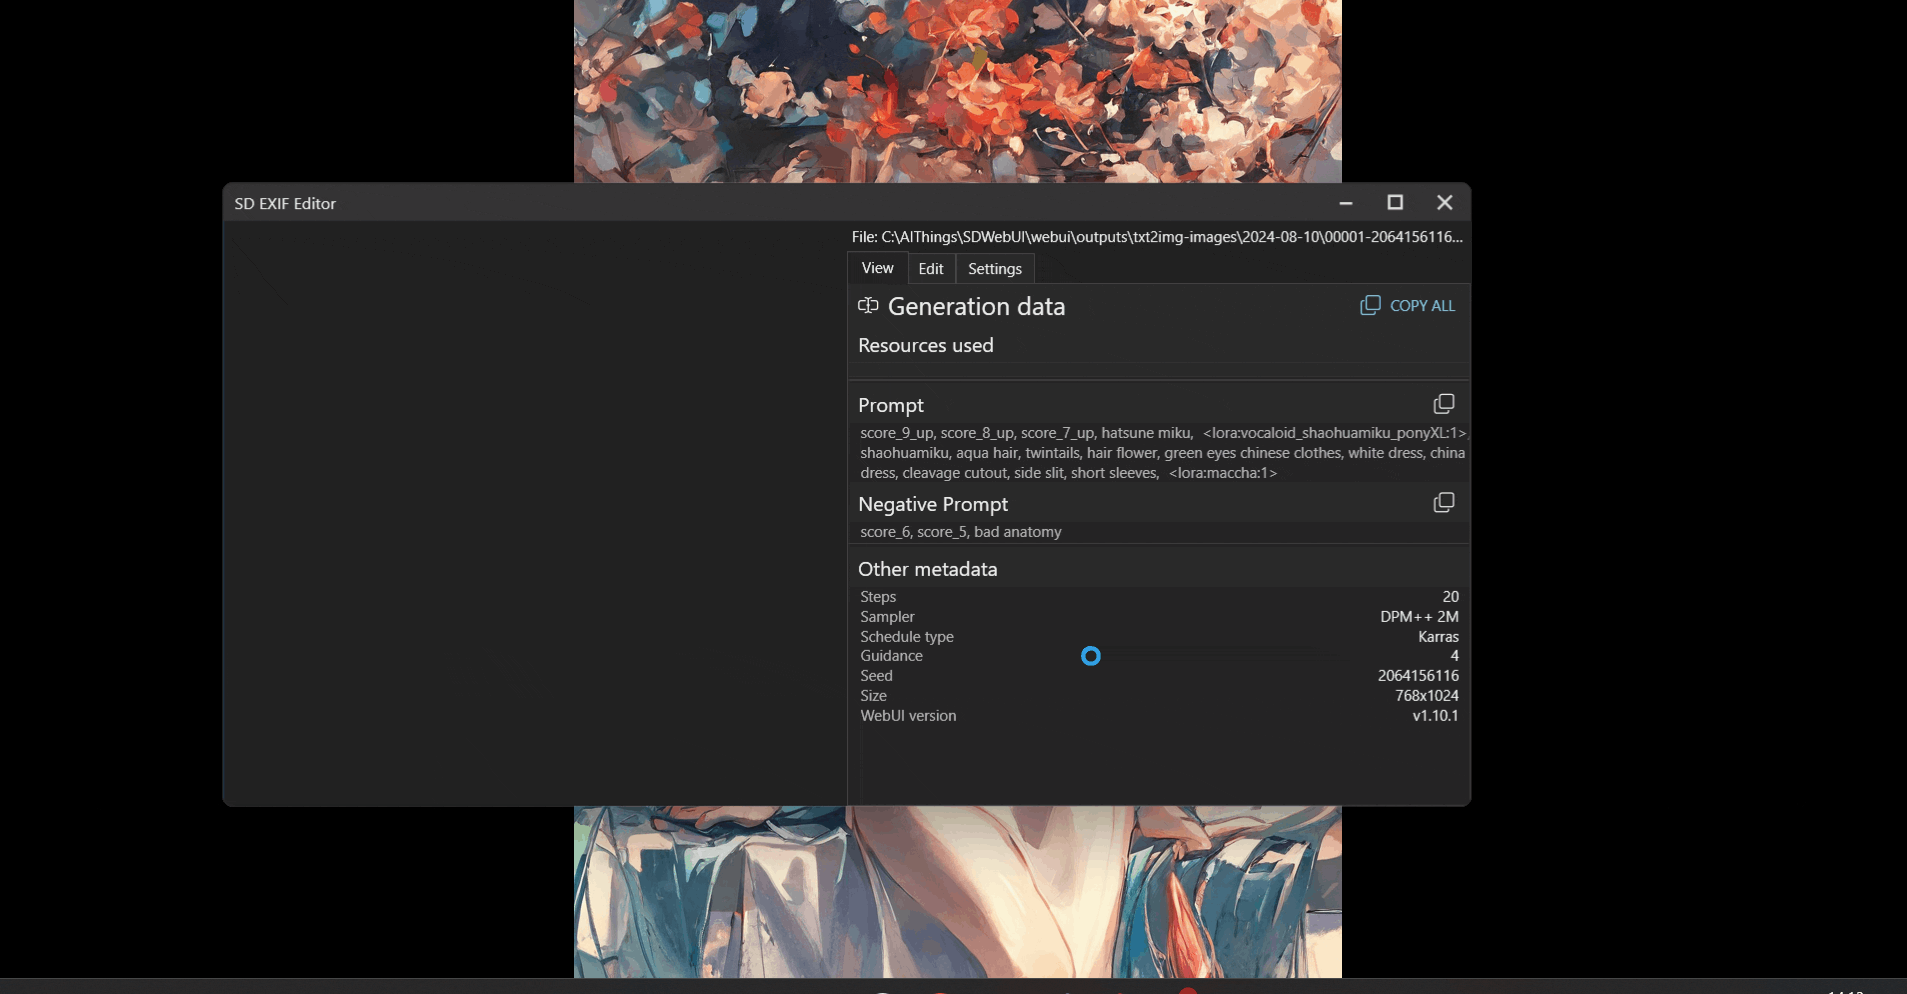The width and height of the screenshot is (1907, 994).
Task: Click the Generation data title
Action: coord(976,306)
